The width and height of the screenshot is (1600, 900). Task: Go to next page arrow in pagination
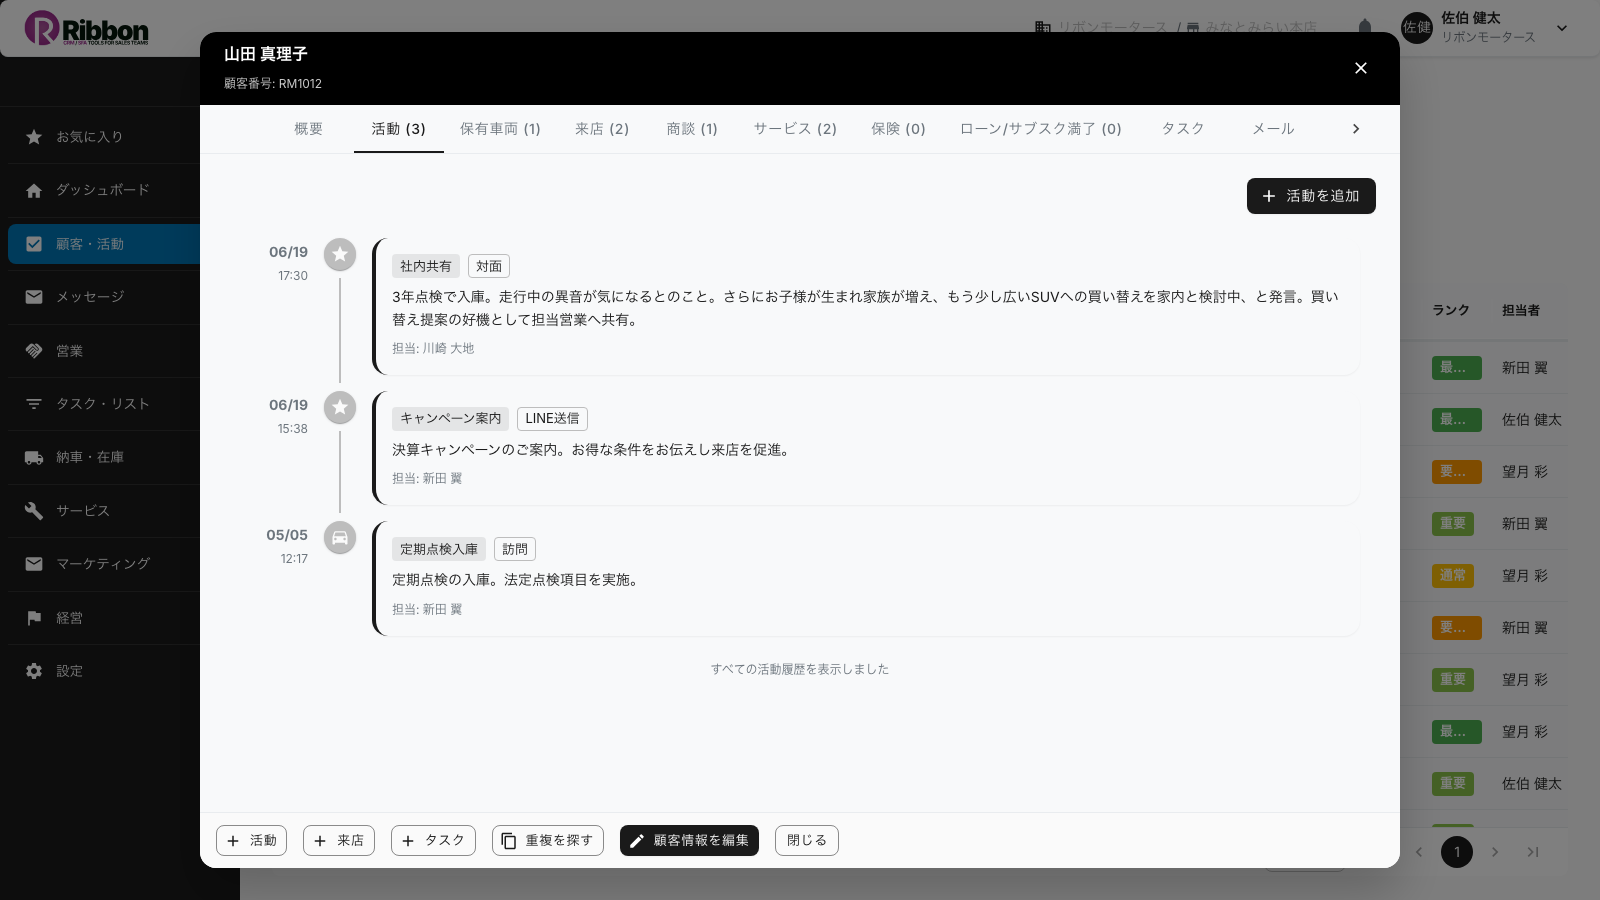[x=1495, y=852]
